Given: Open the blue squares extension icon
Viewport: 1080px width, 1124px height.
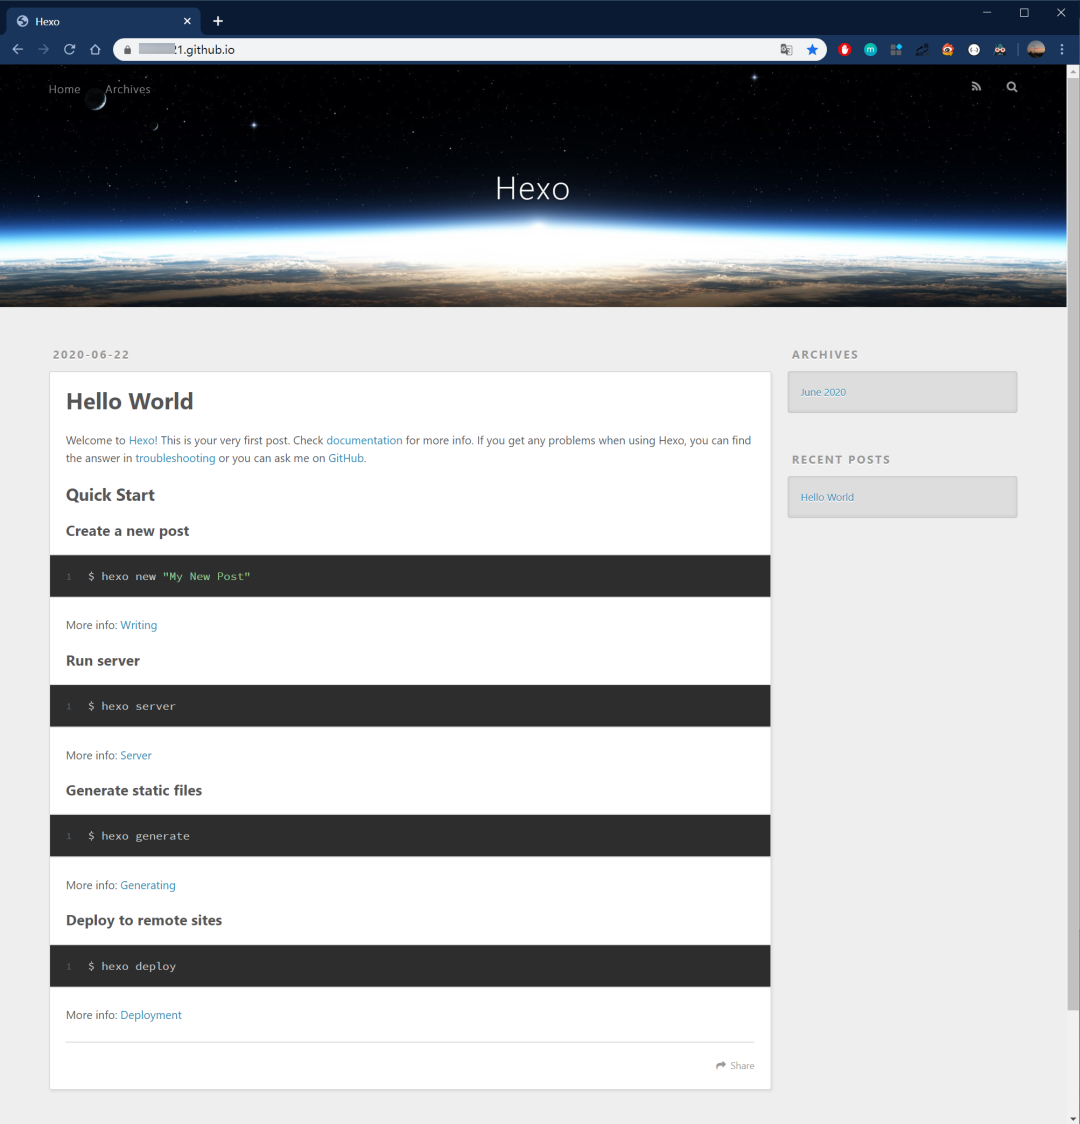Looking at the screenshot, I should pyautogui.click(x=897, y=49).
